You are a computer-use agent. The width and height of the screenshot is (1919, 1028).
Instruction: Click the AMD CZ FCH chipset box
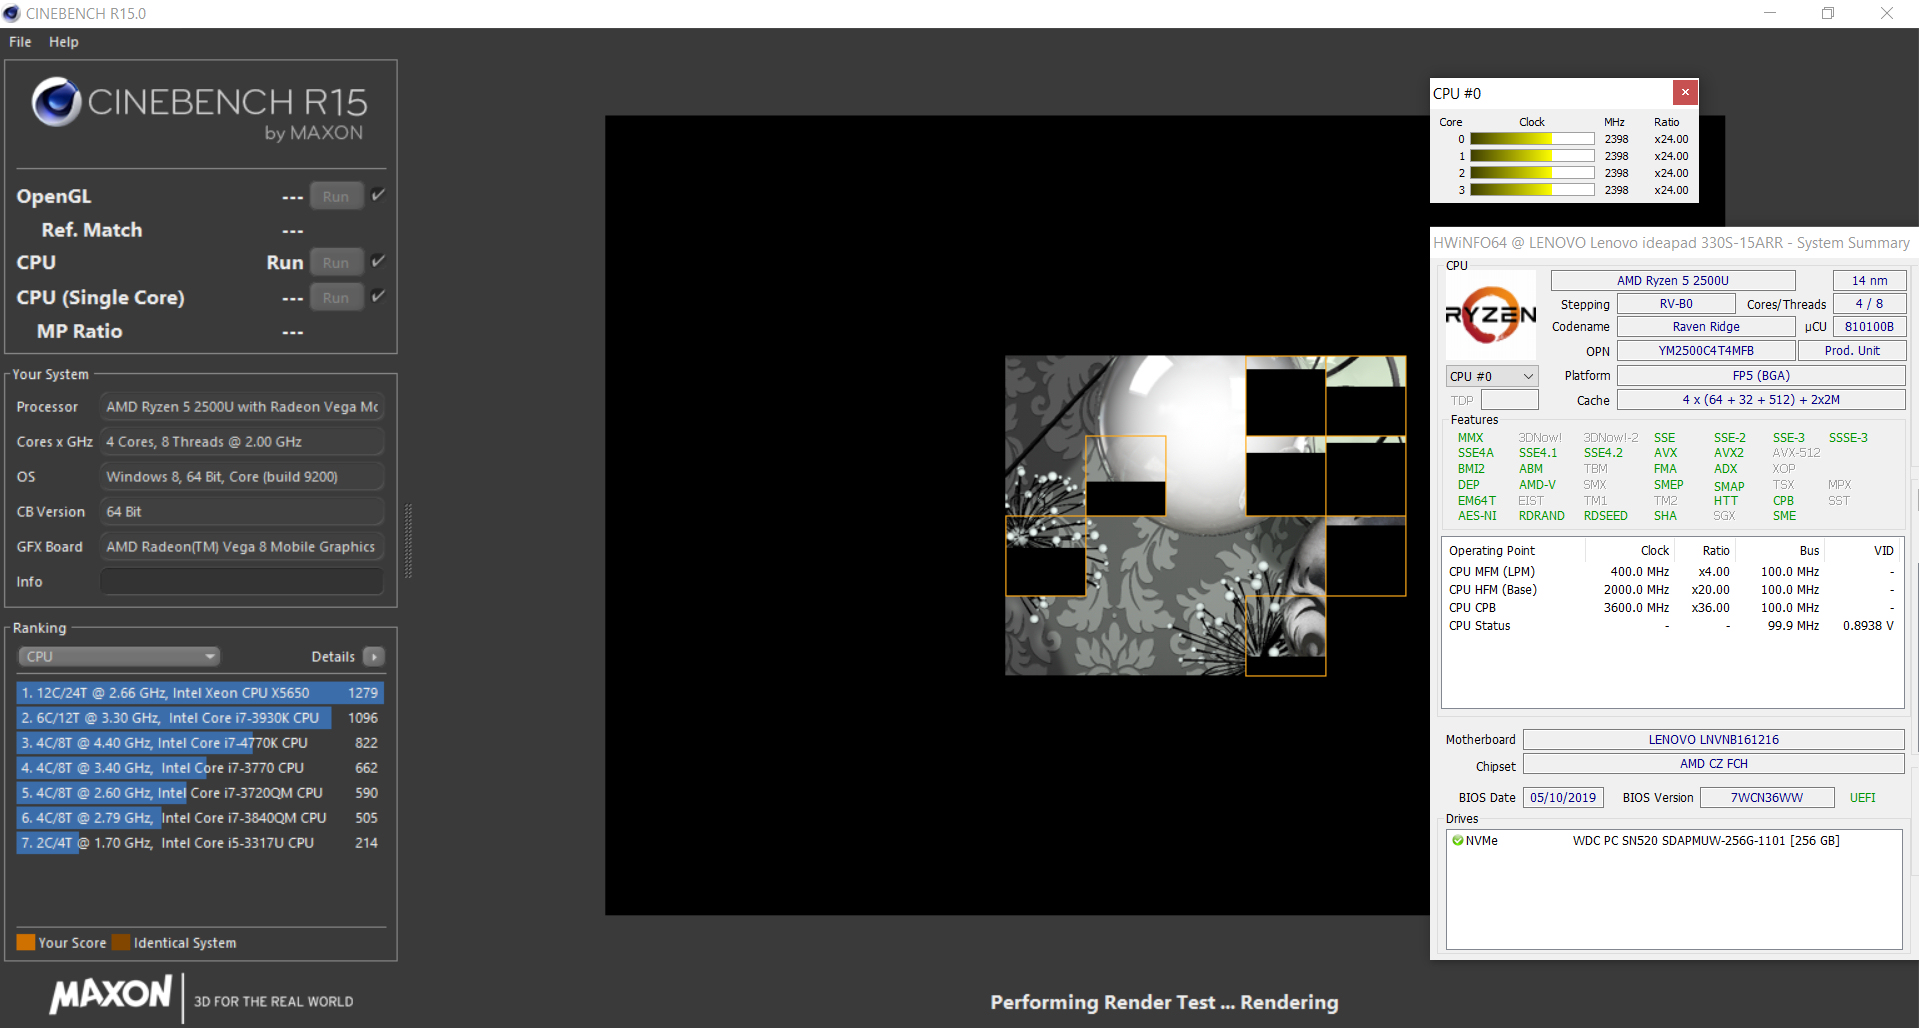[x=1713, y=764]
